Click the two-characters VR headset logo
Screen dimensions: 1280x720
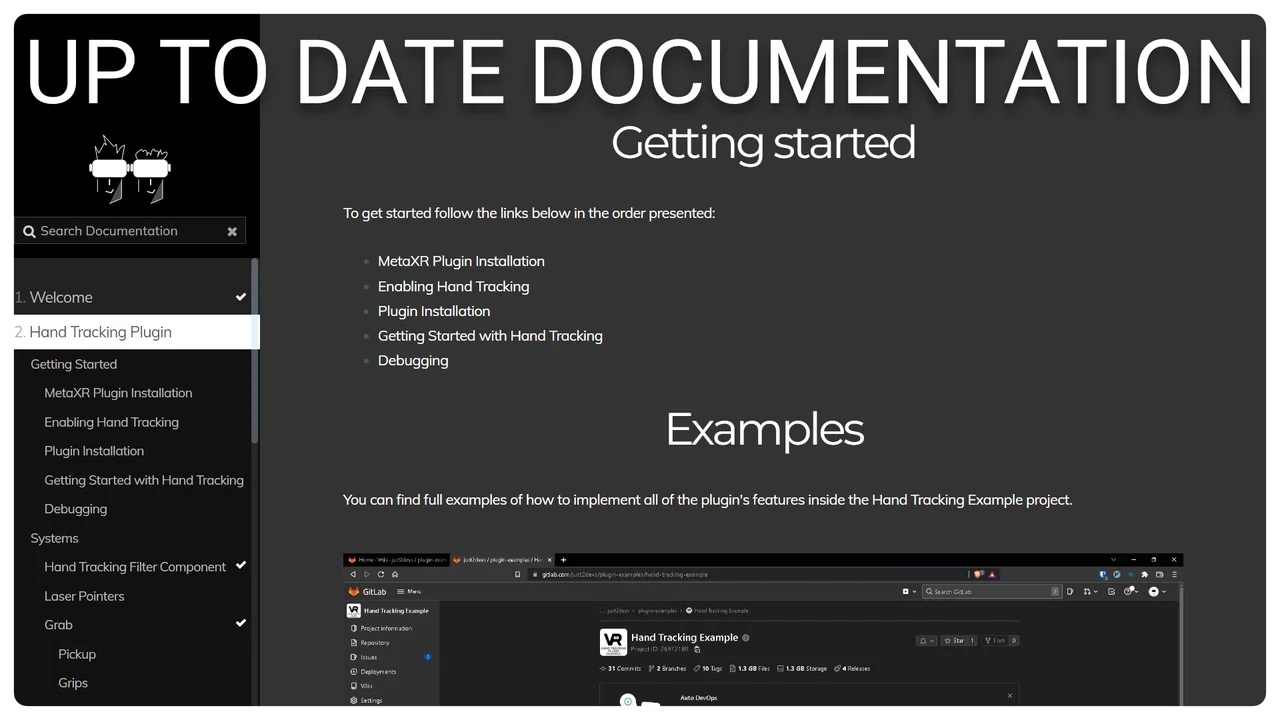[x=130, y=170]
